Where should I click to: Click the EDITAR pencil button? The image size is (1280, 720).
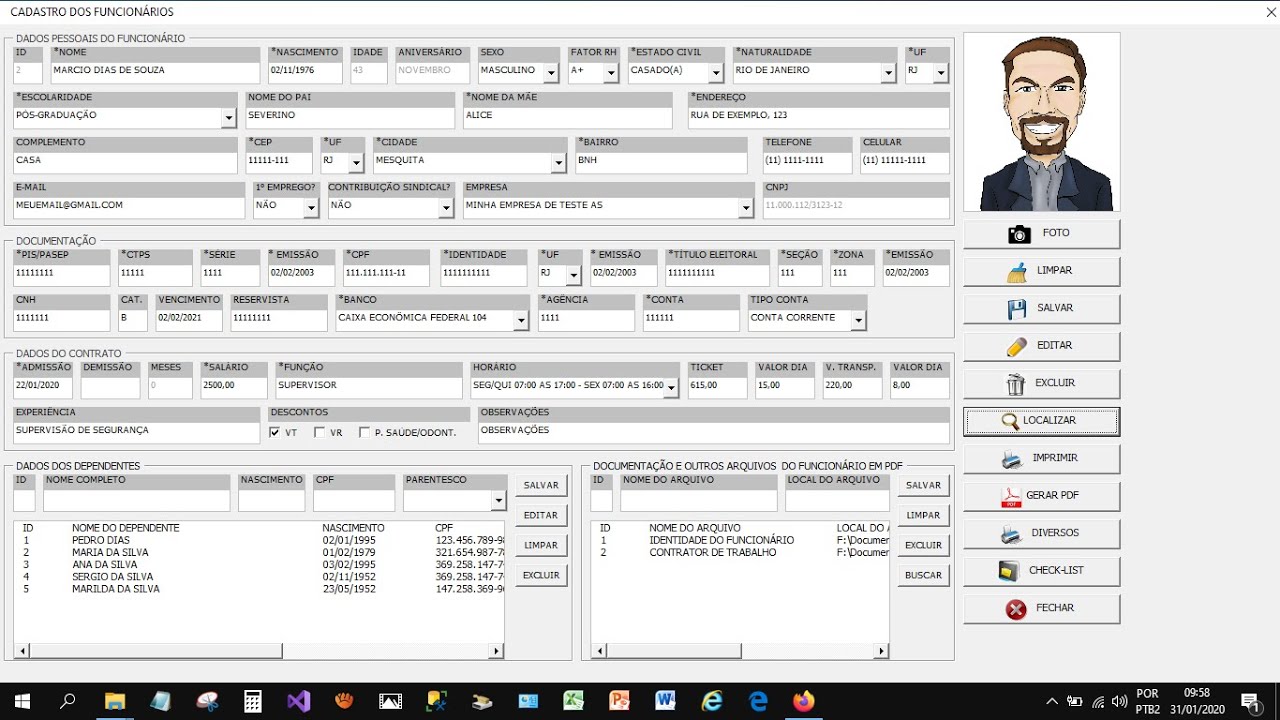coord(1041,346)
